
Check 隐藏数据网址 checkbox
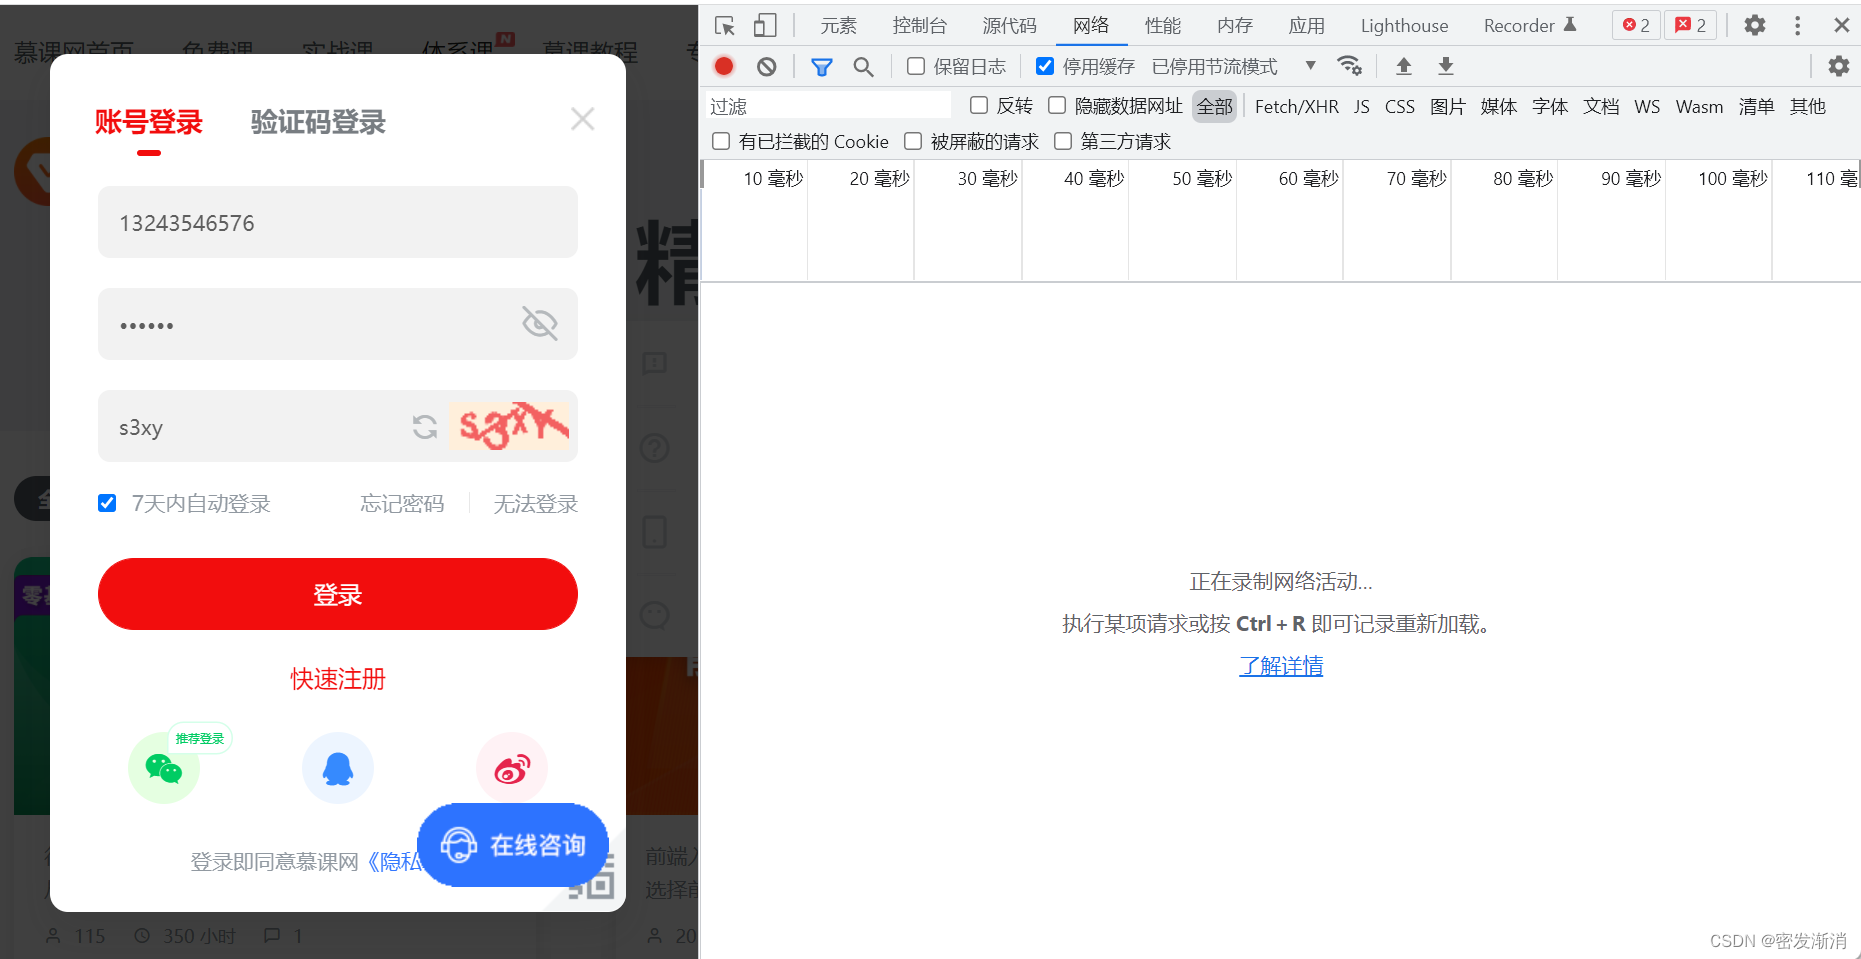pyautogui.click(x=1057, y=105)
